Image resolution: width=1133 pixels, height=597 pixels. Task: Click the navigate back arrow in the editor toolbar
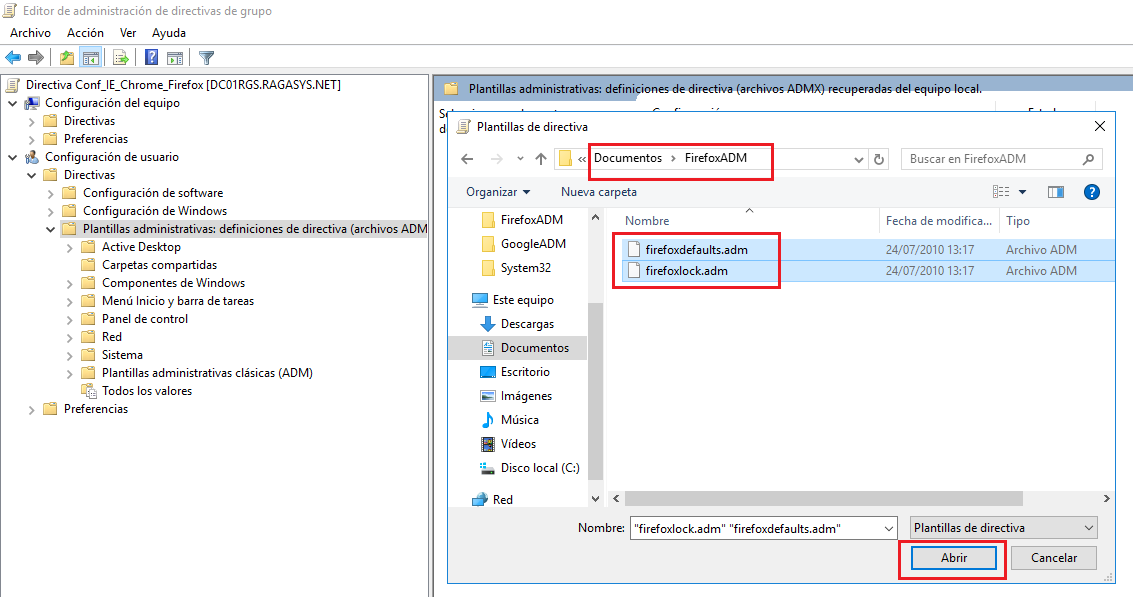click(12, 57)
